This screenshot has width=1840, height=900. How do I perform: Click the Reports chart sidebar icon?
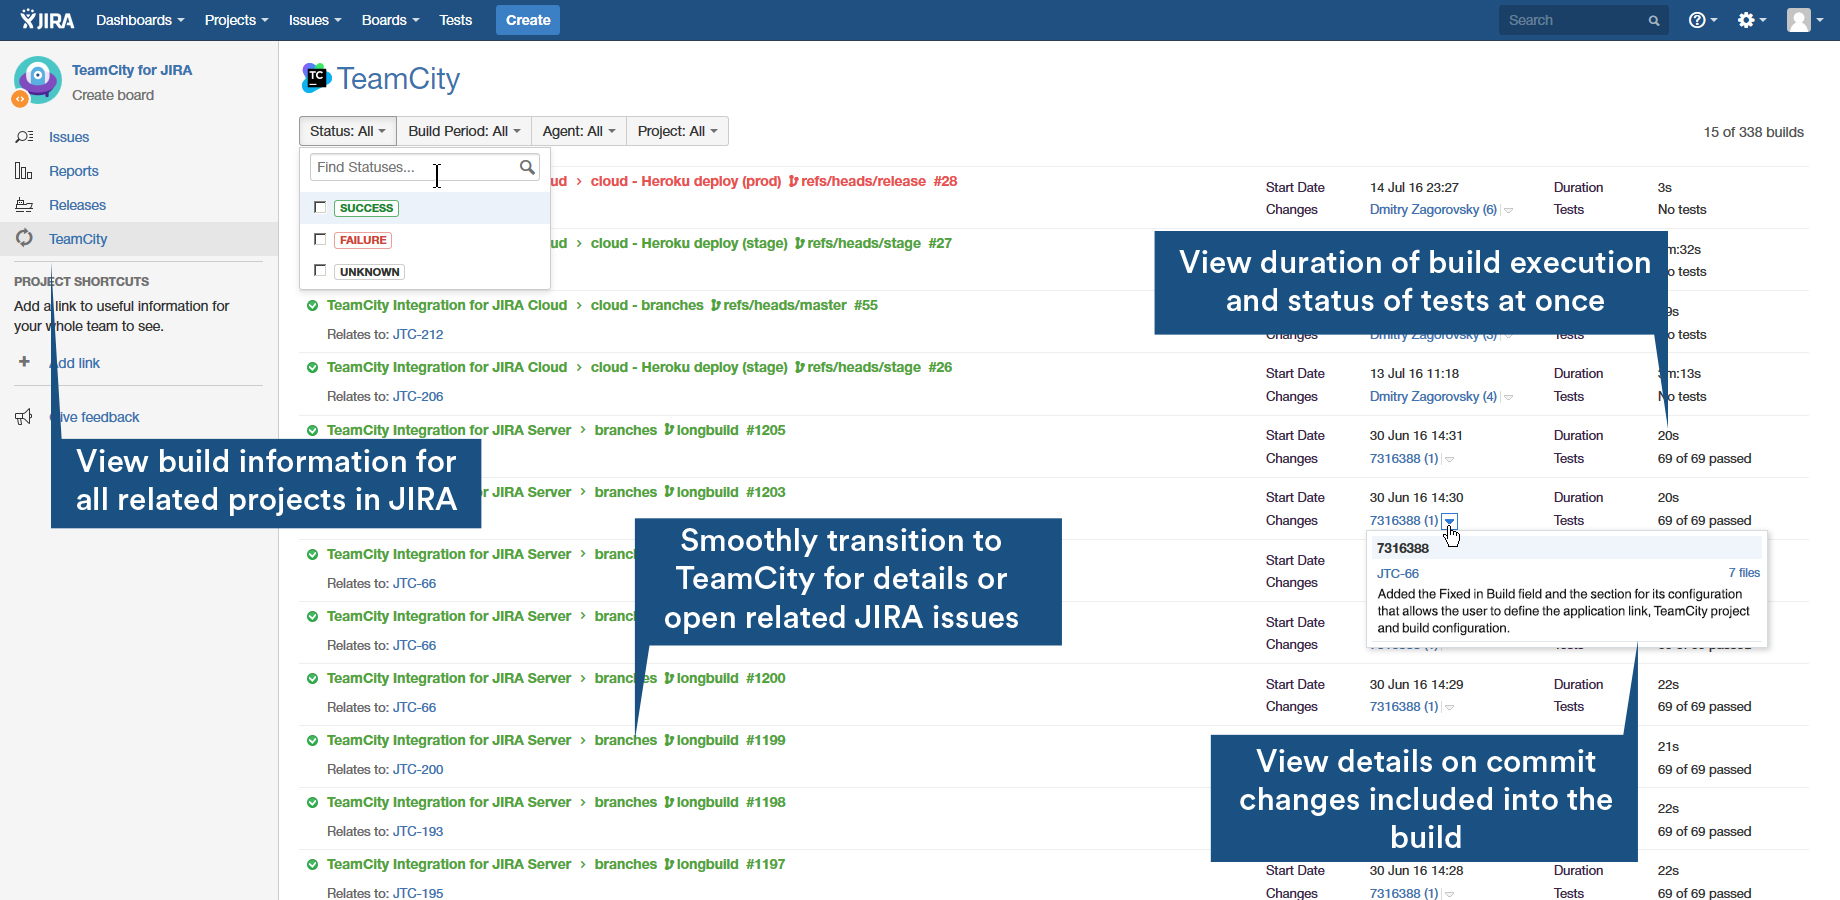(x=24, y=171)
